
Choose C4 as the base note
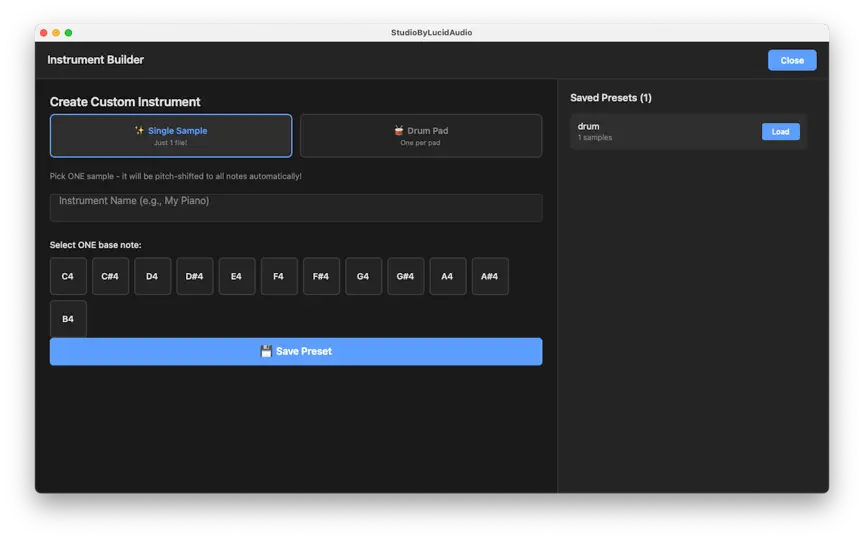coord(68,276)
